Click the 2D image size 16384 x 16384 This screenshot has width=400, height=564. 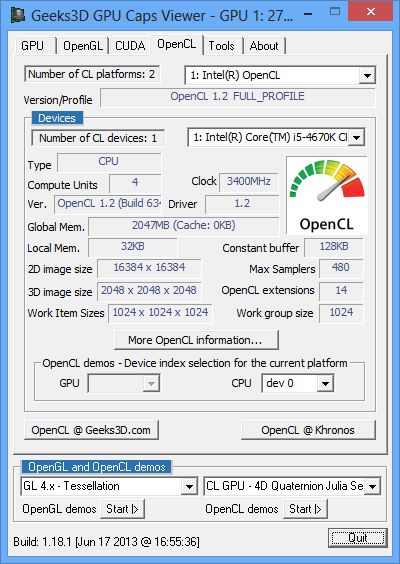[149, 268]
